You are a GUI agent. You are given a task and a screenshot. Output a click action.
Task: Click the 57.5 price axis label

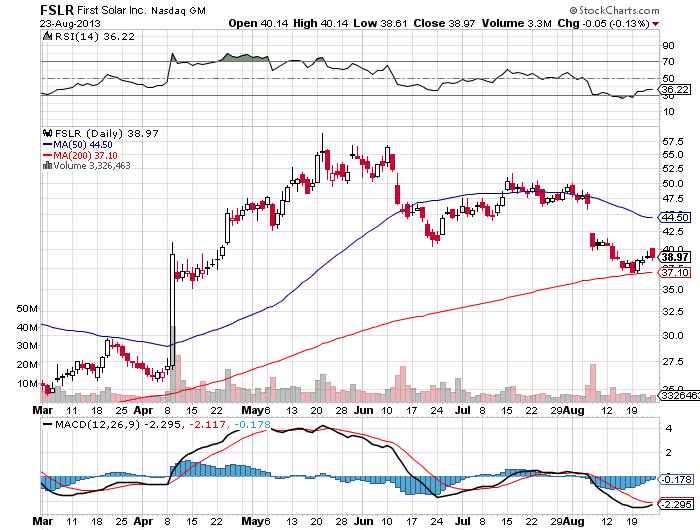[x=673, y=142]
